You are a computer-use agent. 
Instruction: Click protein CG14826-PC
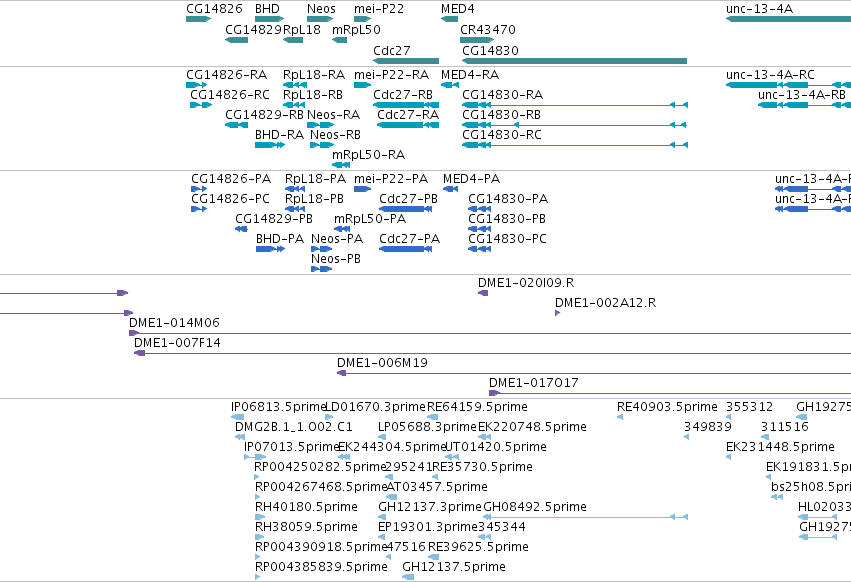pyautogui.click(x=199, y=209)
